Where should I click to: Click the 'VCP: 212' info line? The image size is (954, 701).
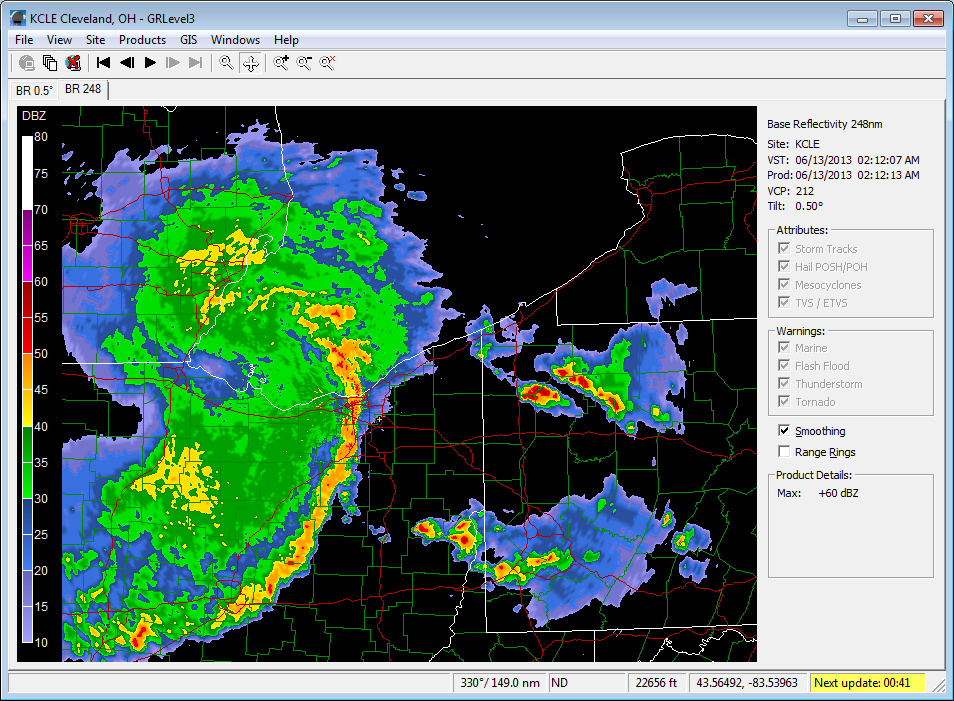(x=790, y=191)
